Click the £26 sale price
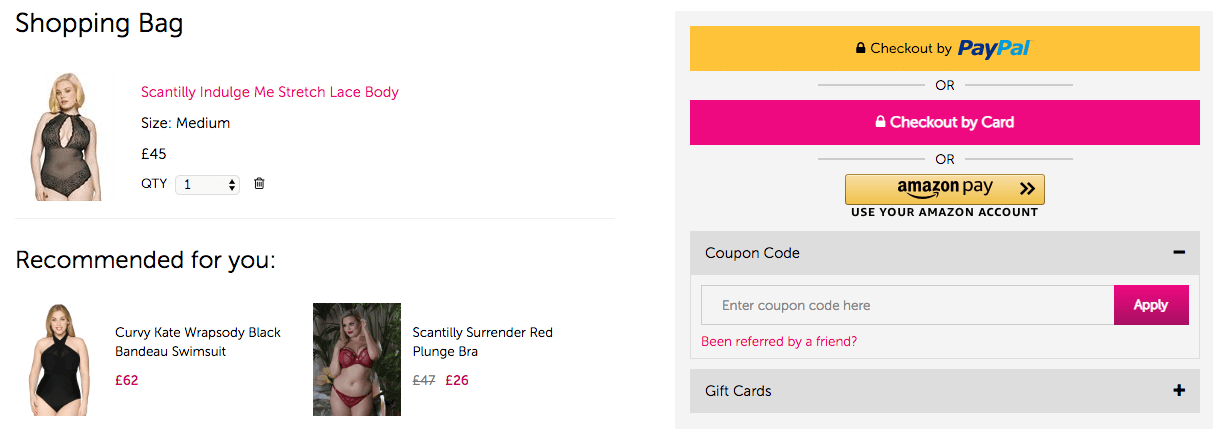 click(457, 380)
